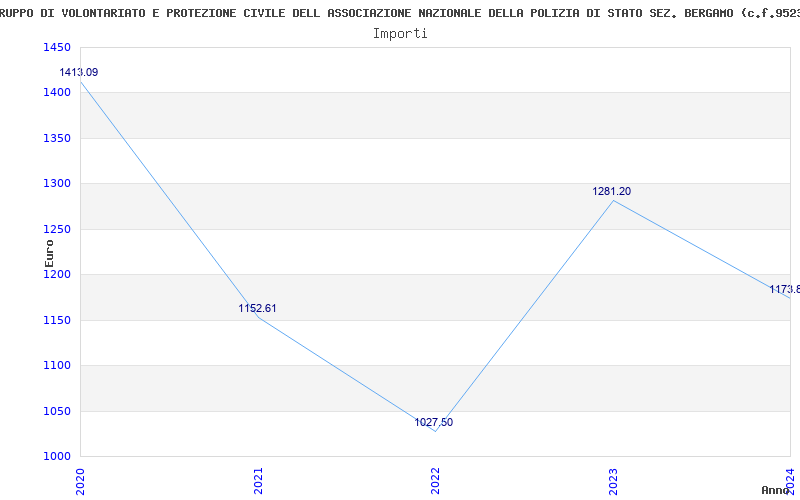This screenshot has width=800, height=500.
Task: Click the 2020 year label on the x-axis
Action: tap(81, 479)
